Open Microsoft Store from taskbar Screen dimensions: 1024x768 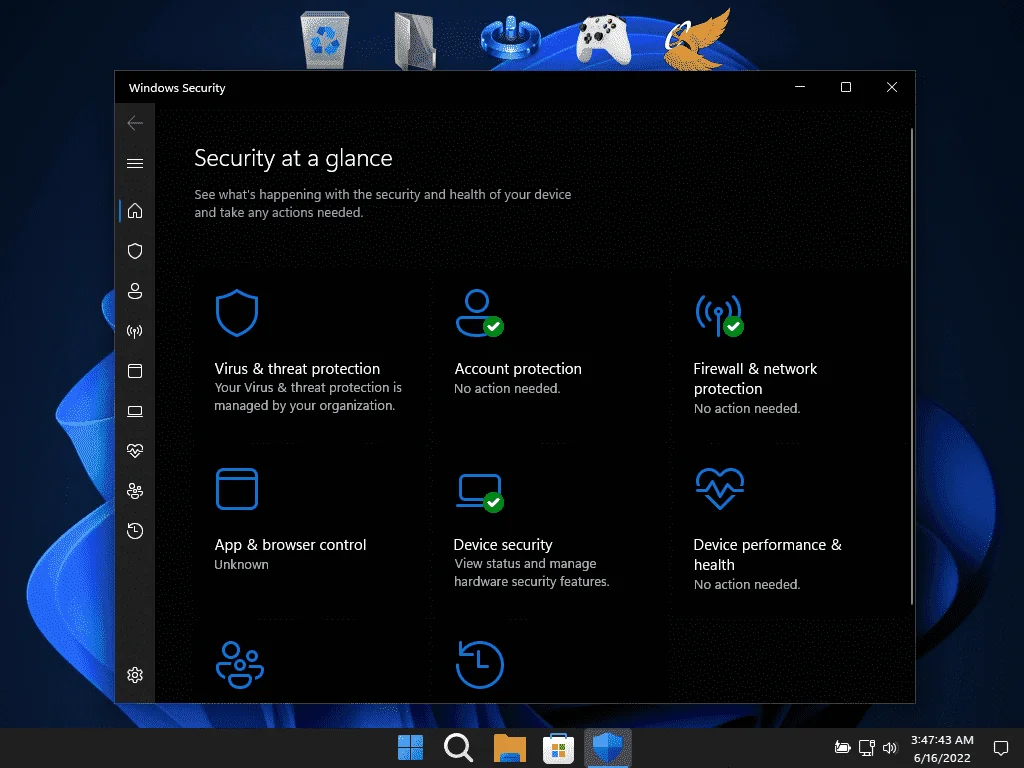(558, 747)
